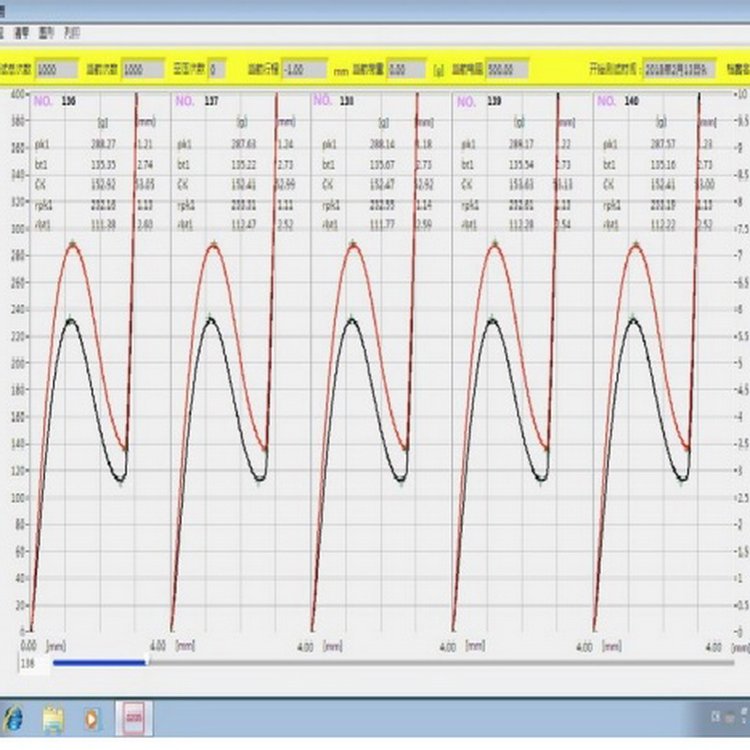Click the black curve peak marker in chart 137
Viewport: 750px width, 750px height.
(210, 319)
